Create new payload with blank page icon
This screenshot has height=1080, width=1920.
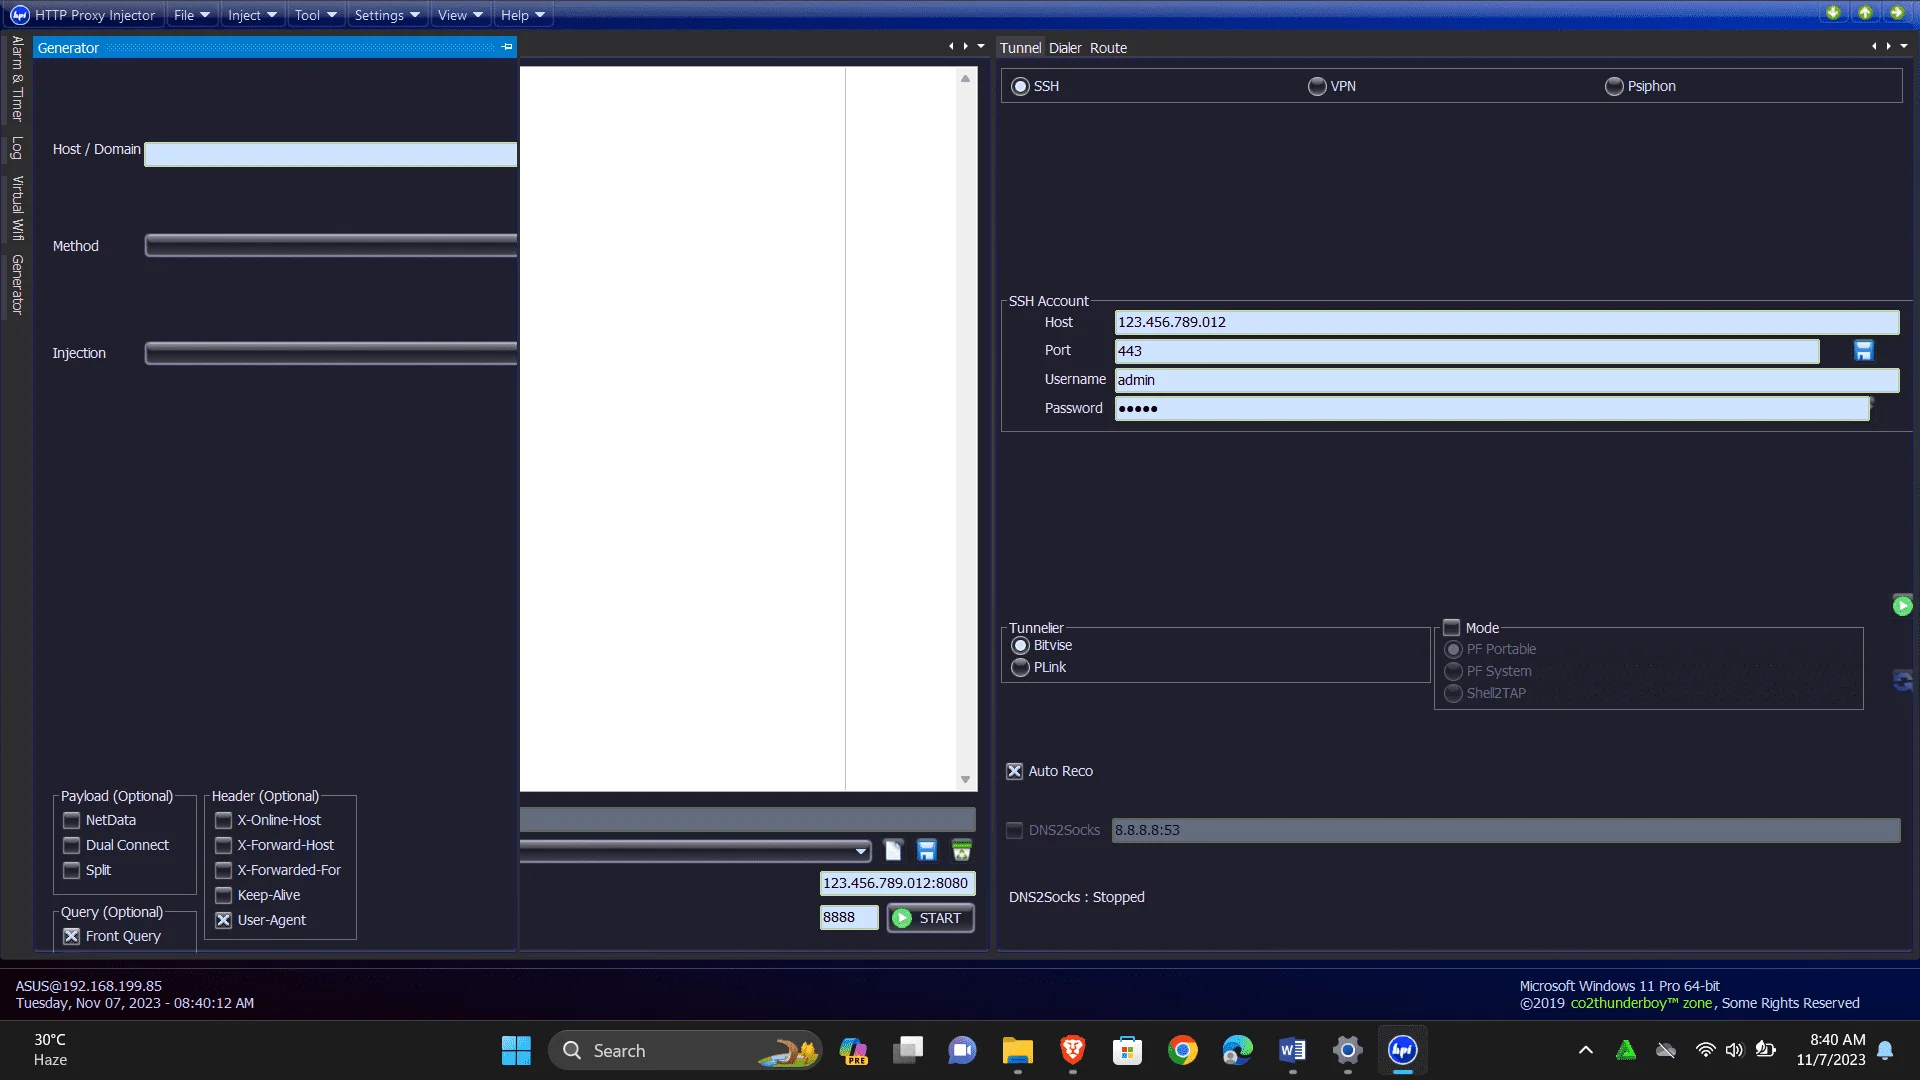tap(893, 850)
